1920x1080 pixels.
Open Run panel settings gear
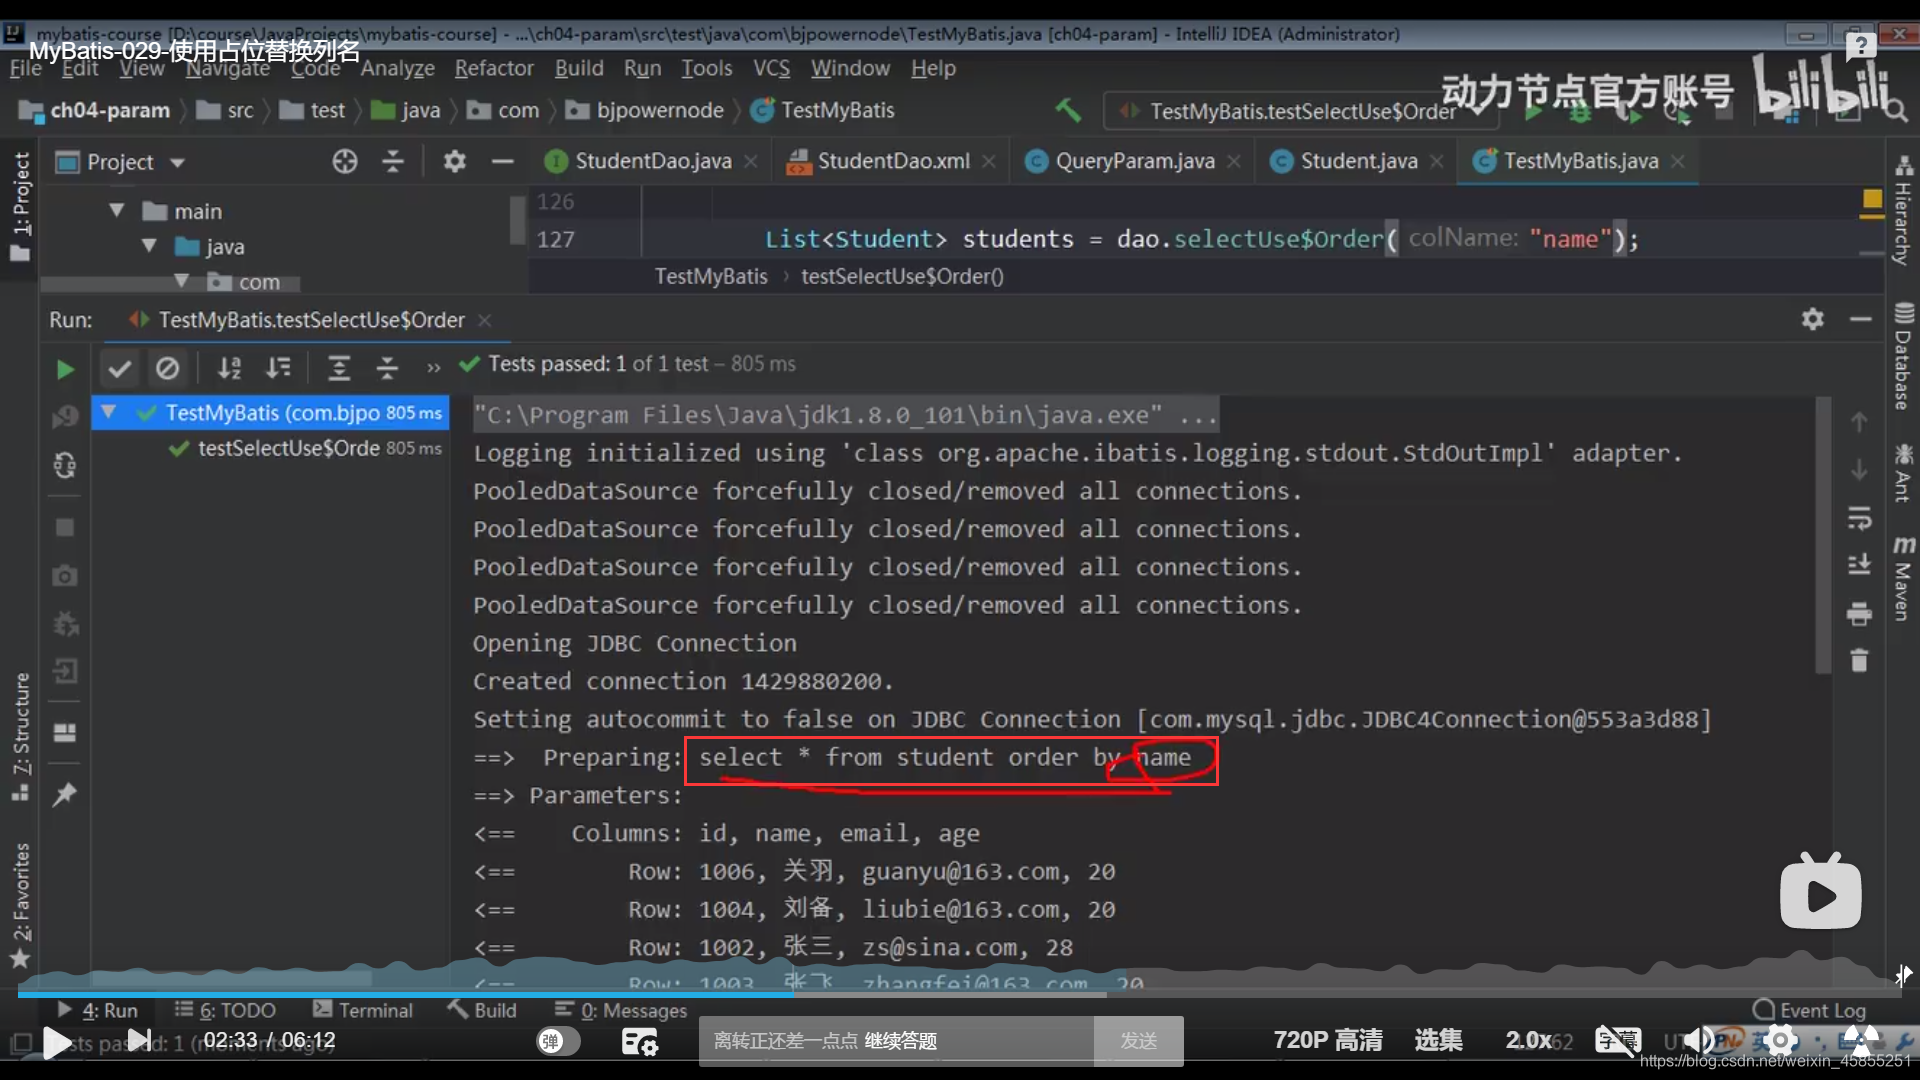point(1813,319)
